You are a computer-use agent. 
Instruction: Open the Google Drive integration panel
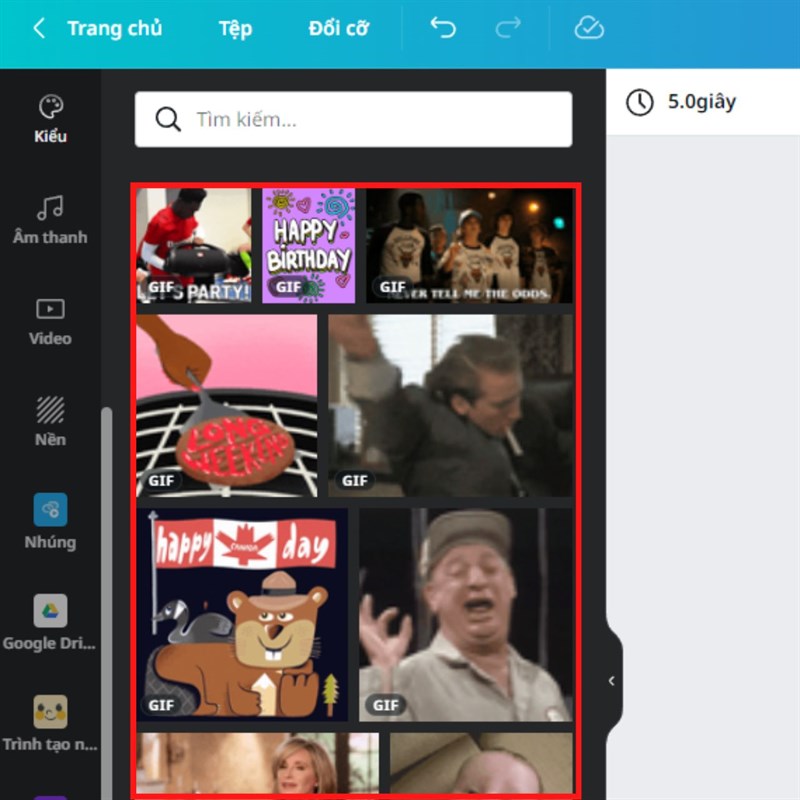[50, 622]
